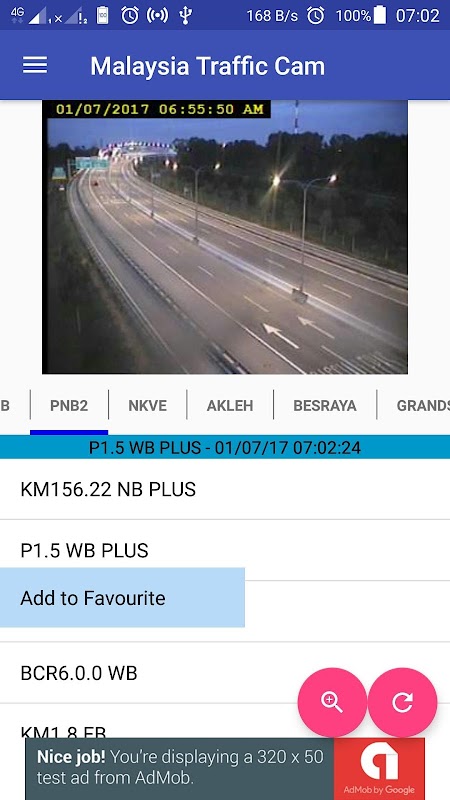
Task: Tap the battery indicator in status bar
Action: tap(380, 15)
